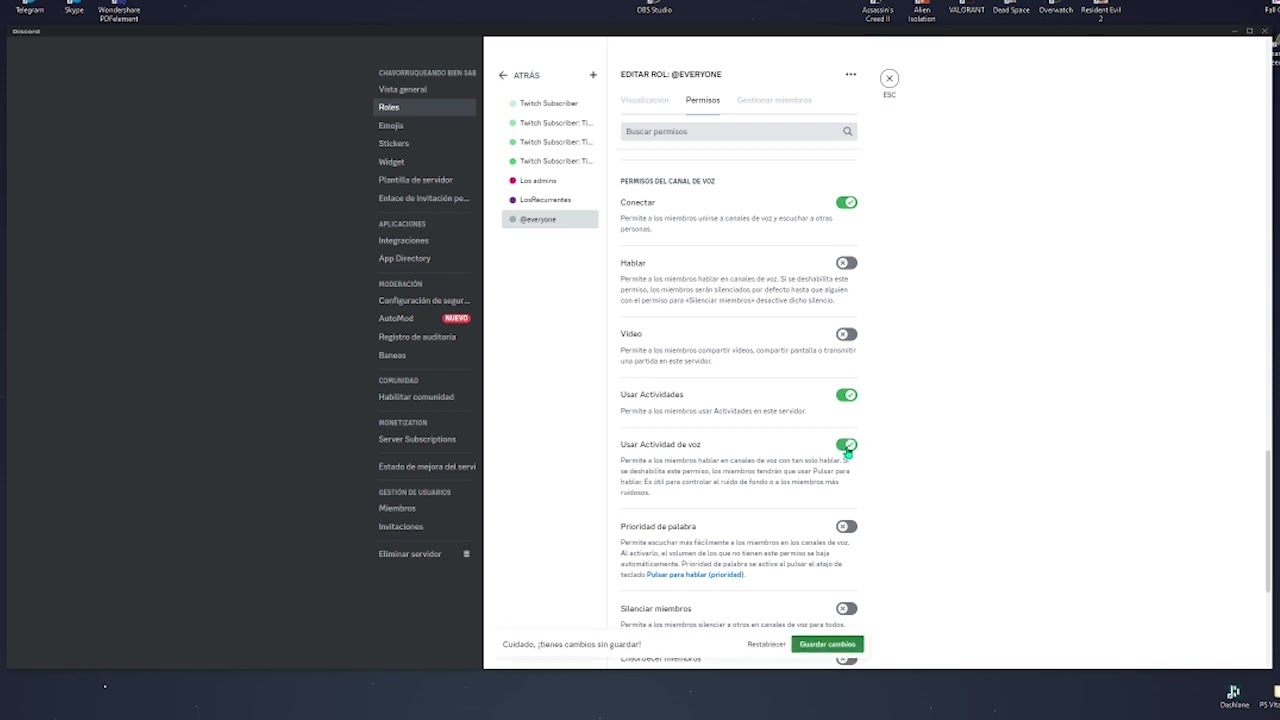The height and width of the screenshot is (720, 1280).
Task: Open Overwatch desktop shortcut
Action: coord(1056,7)
